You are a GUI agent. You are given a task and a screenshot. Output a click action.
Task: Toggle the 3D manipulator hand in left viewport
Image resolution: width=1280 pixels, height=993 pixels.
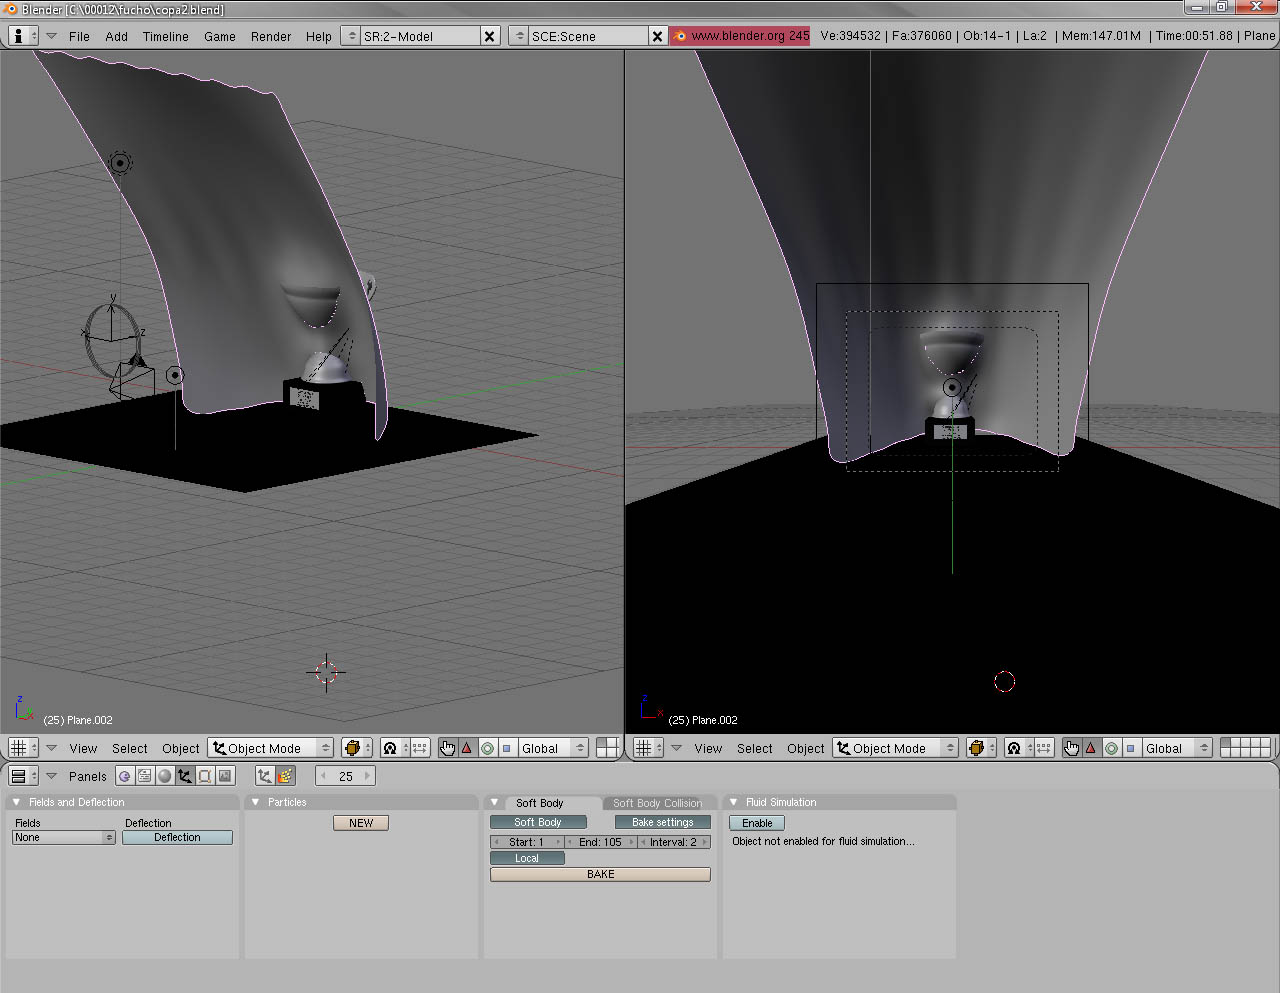point(447,748)
